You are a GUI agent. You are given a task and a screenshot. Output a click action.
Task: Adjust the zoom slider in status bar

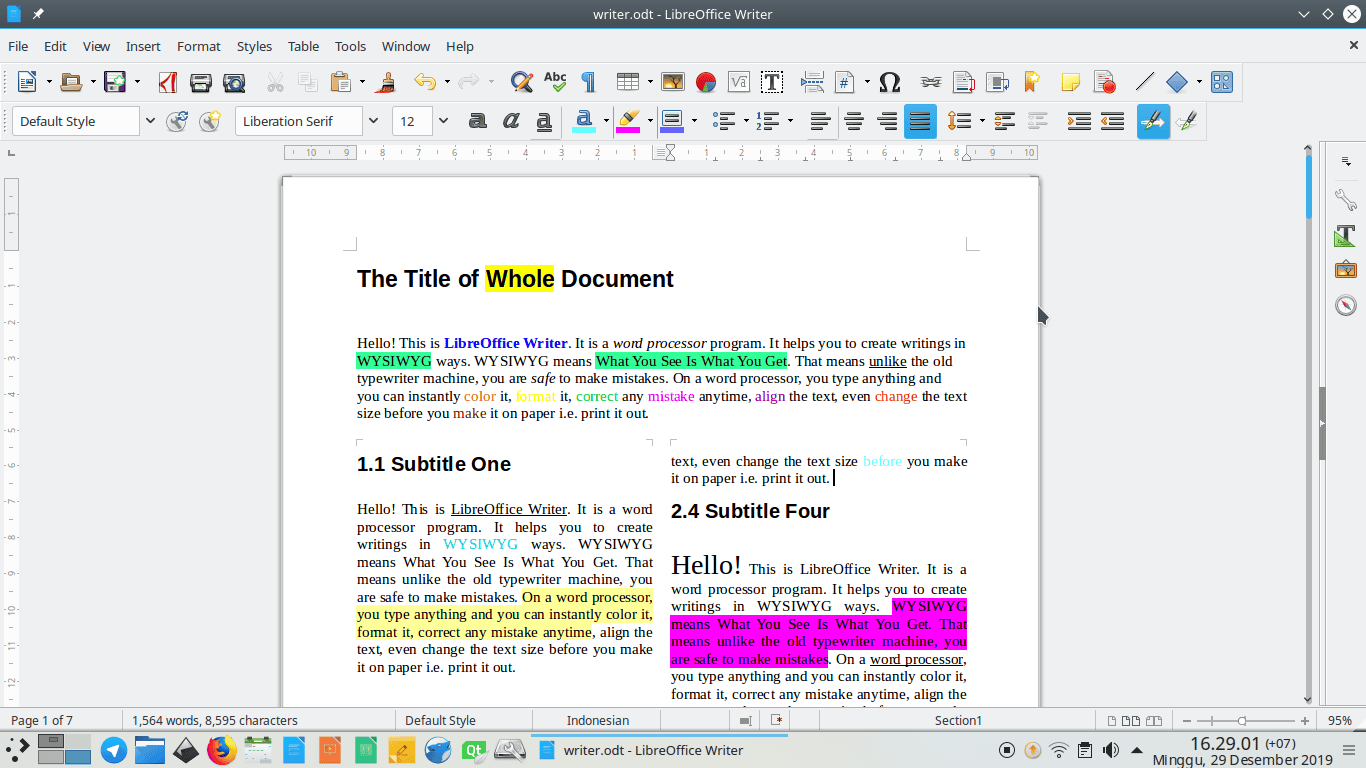click(1242, 720)
